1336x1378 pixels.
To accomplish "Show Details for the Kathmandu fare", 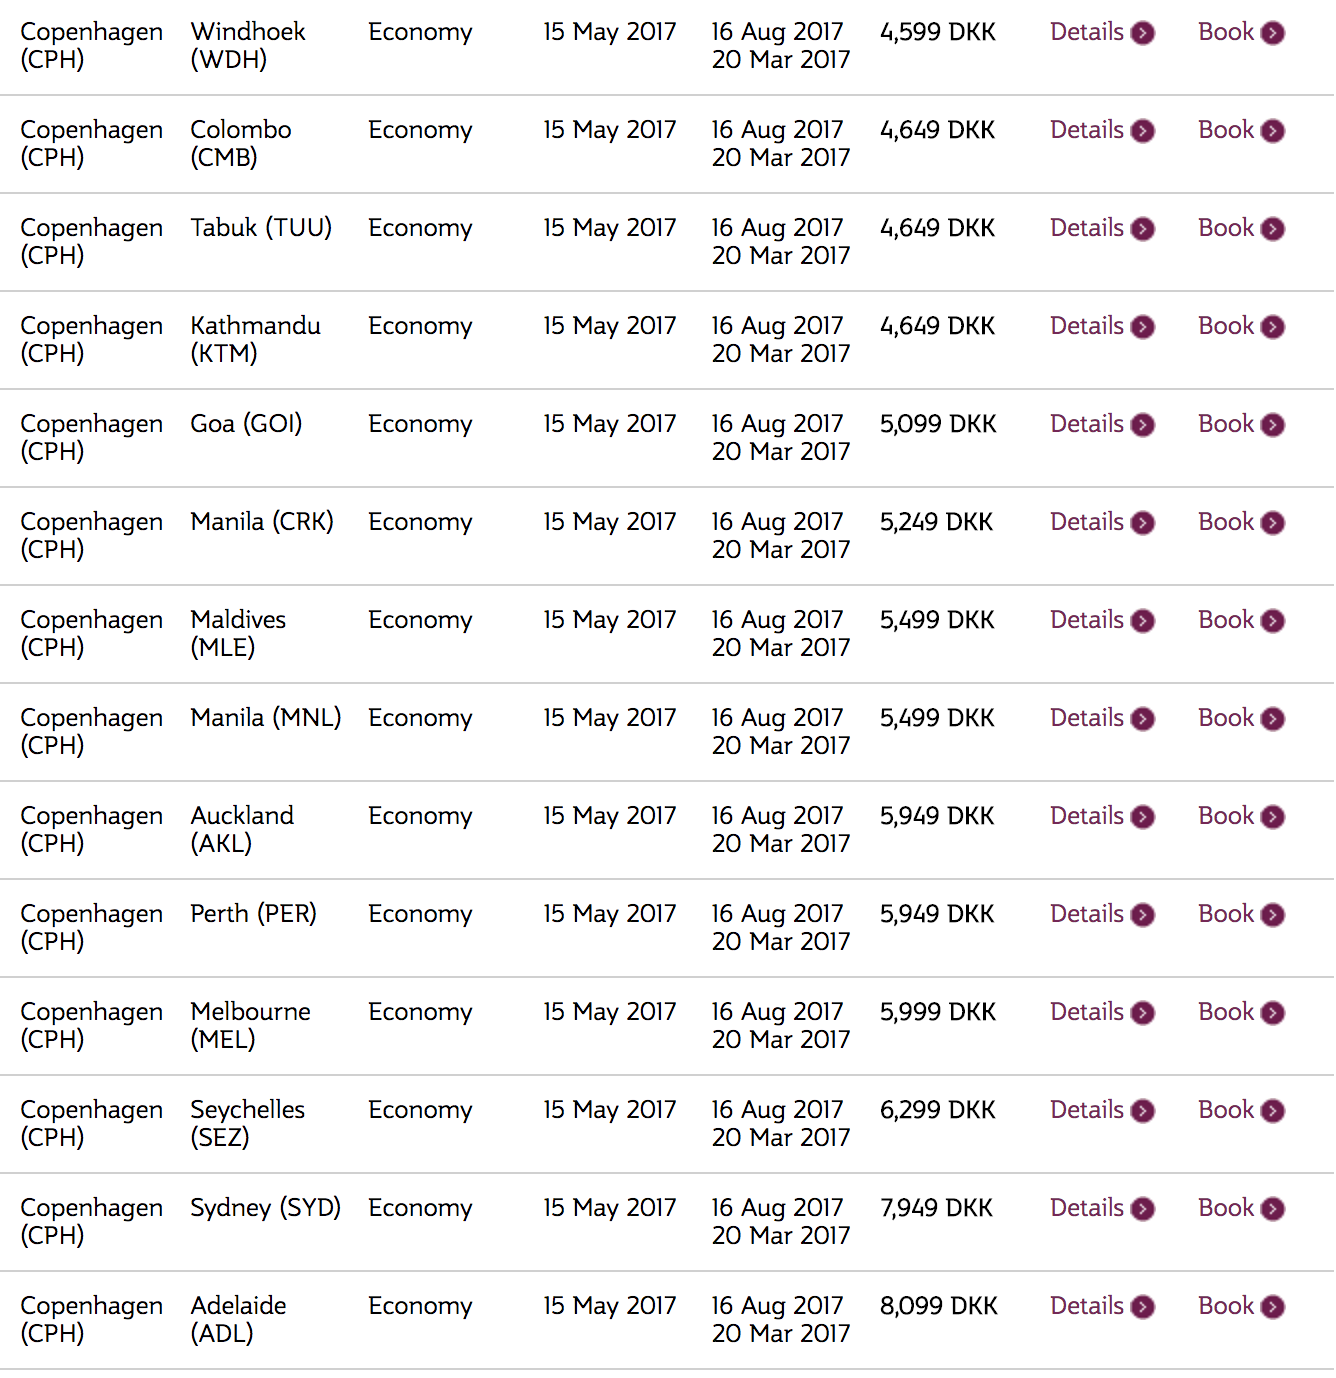I will (1087, 326).
